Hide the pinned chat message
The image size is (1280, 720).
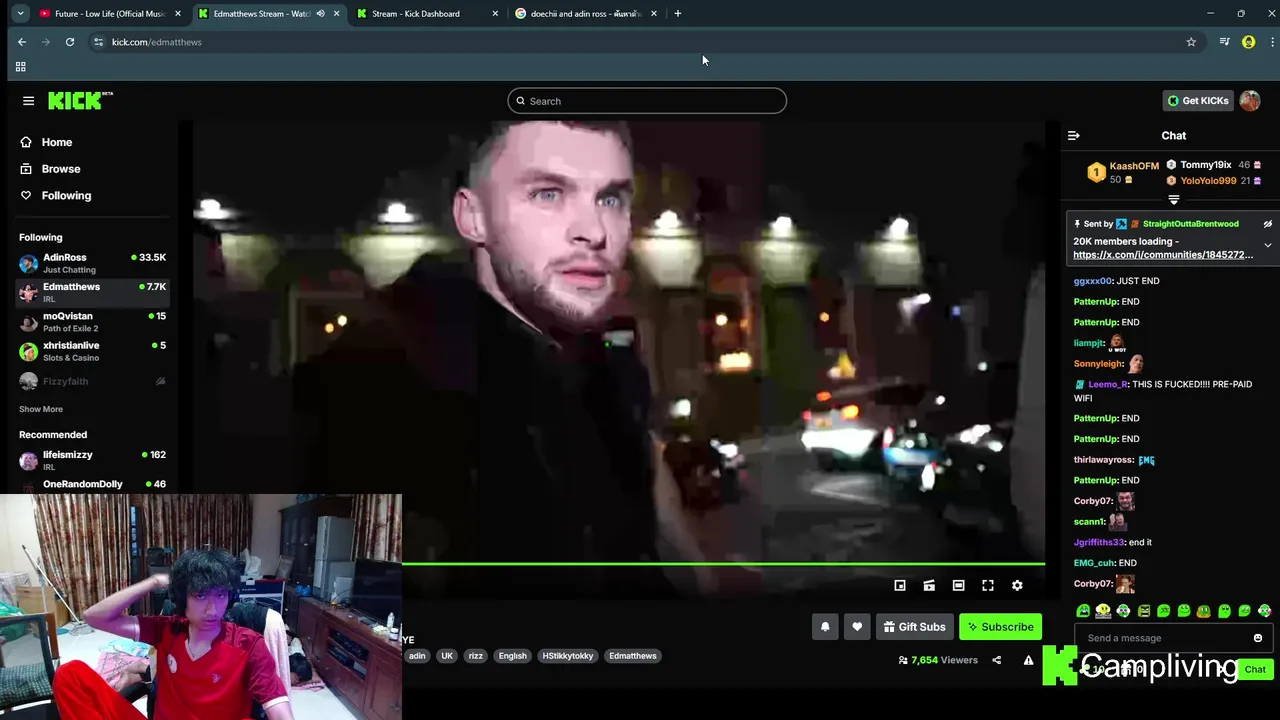pyautogui.click(x=1267, y=224)
